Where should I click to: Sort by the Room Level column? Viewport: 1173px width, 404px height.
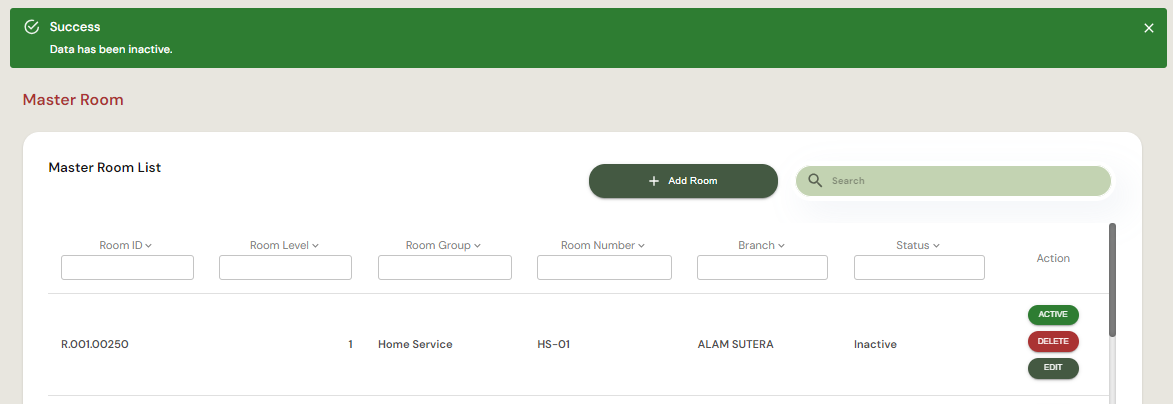(284, 245)
